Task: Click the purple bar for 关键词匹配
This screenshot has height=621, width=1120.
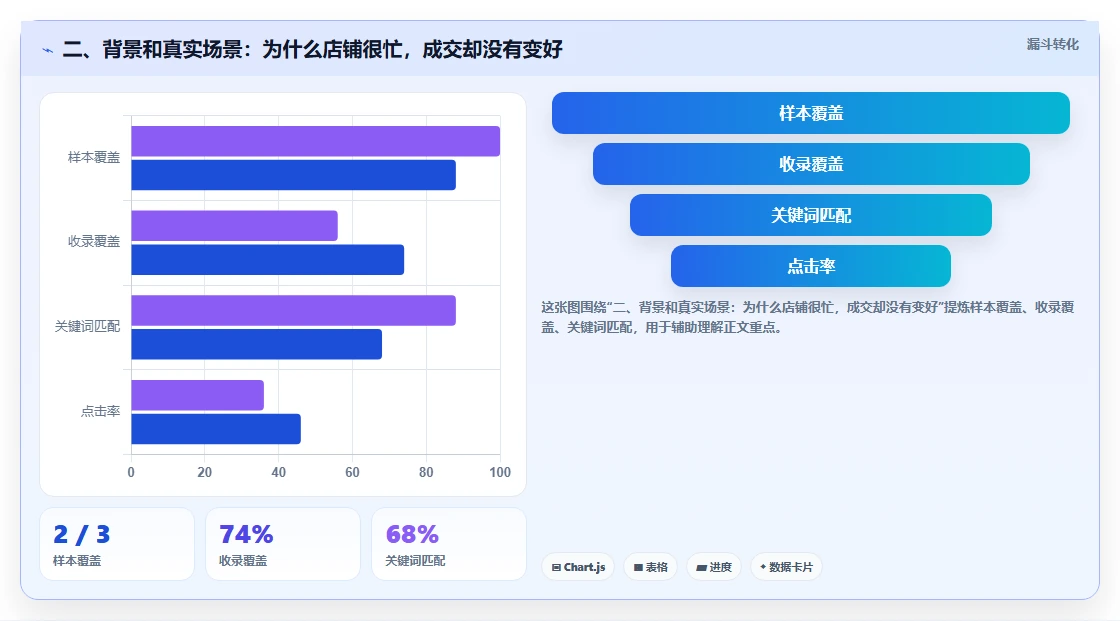Action: point(293,310)
